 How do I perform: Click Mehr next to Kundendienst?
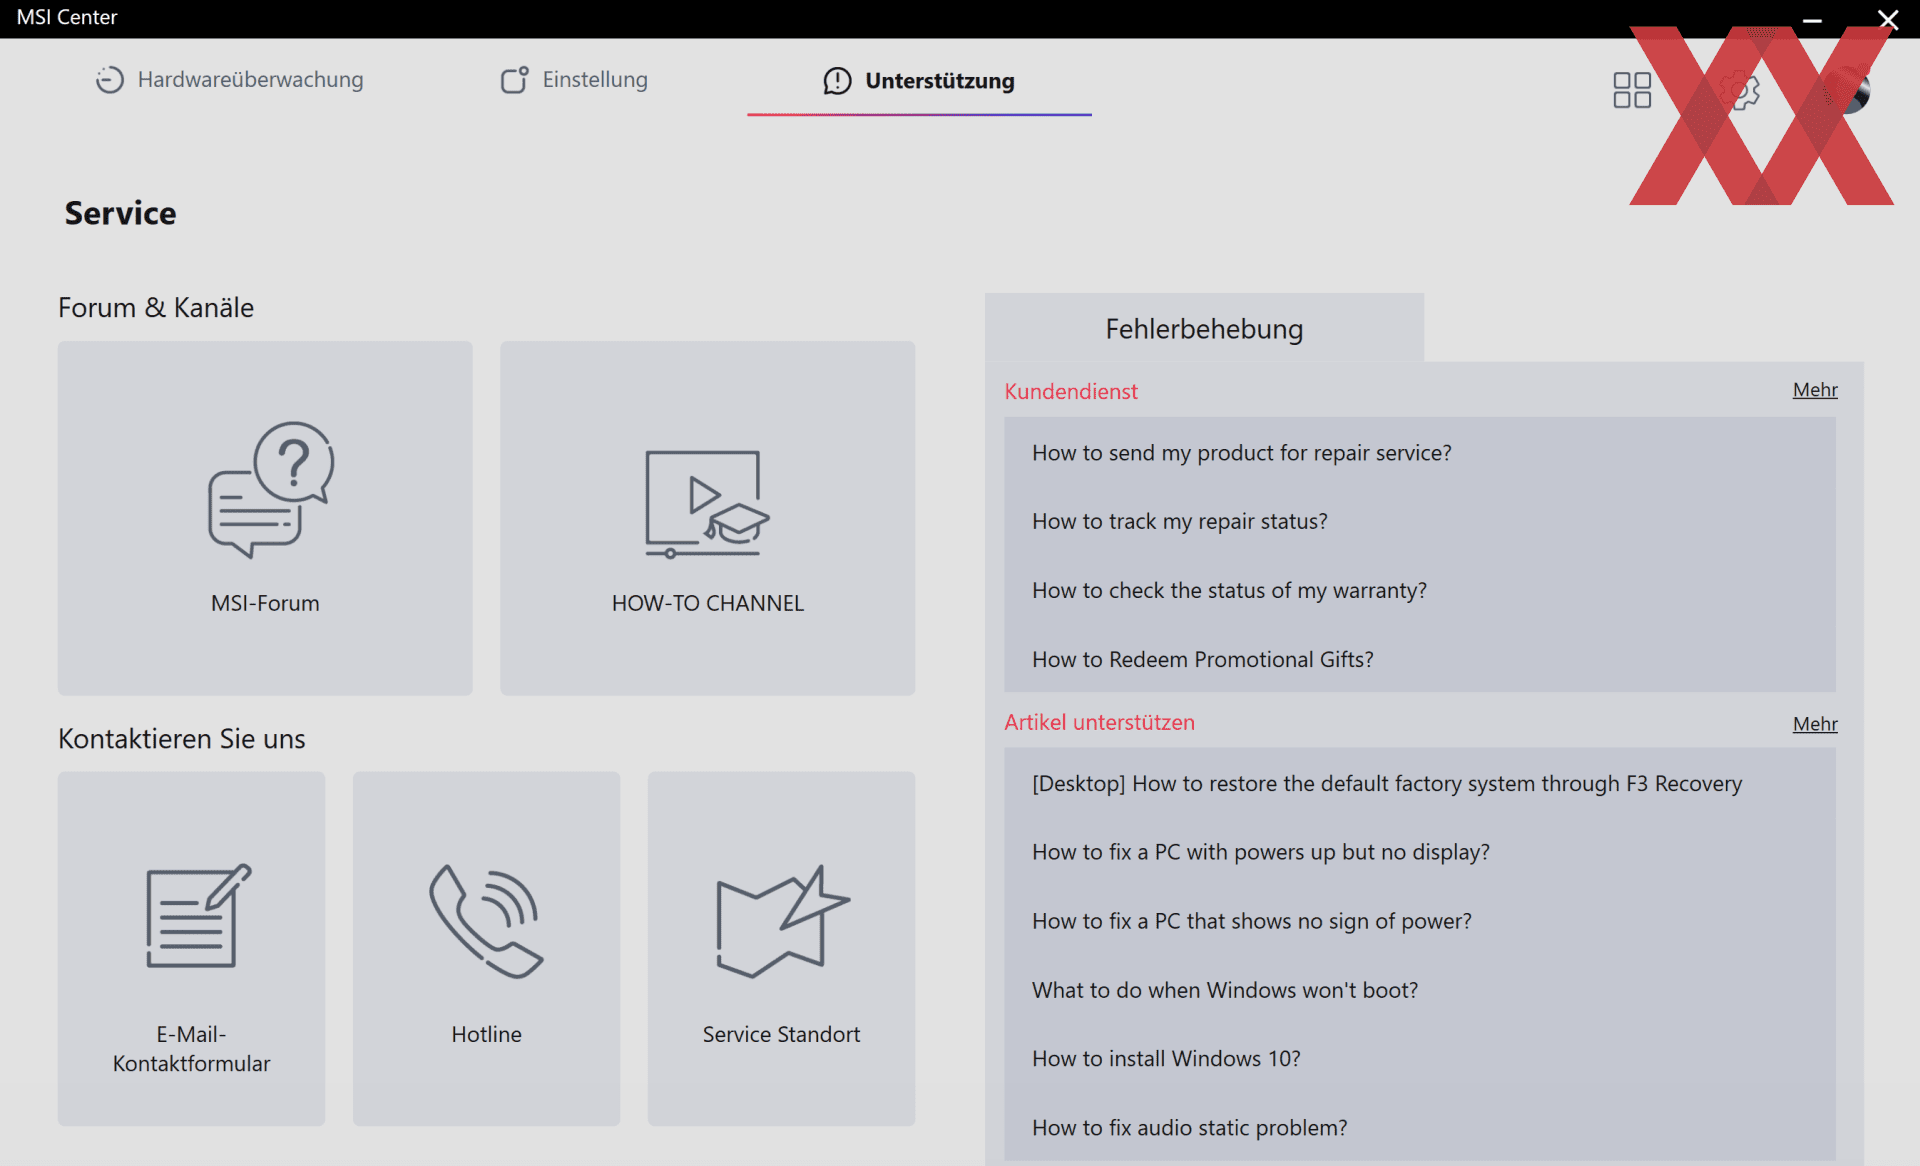click(x=1814, y=390)
